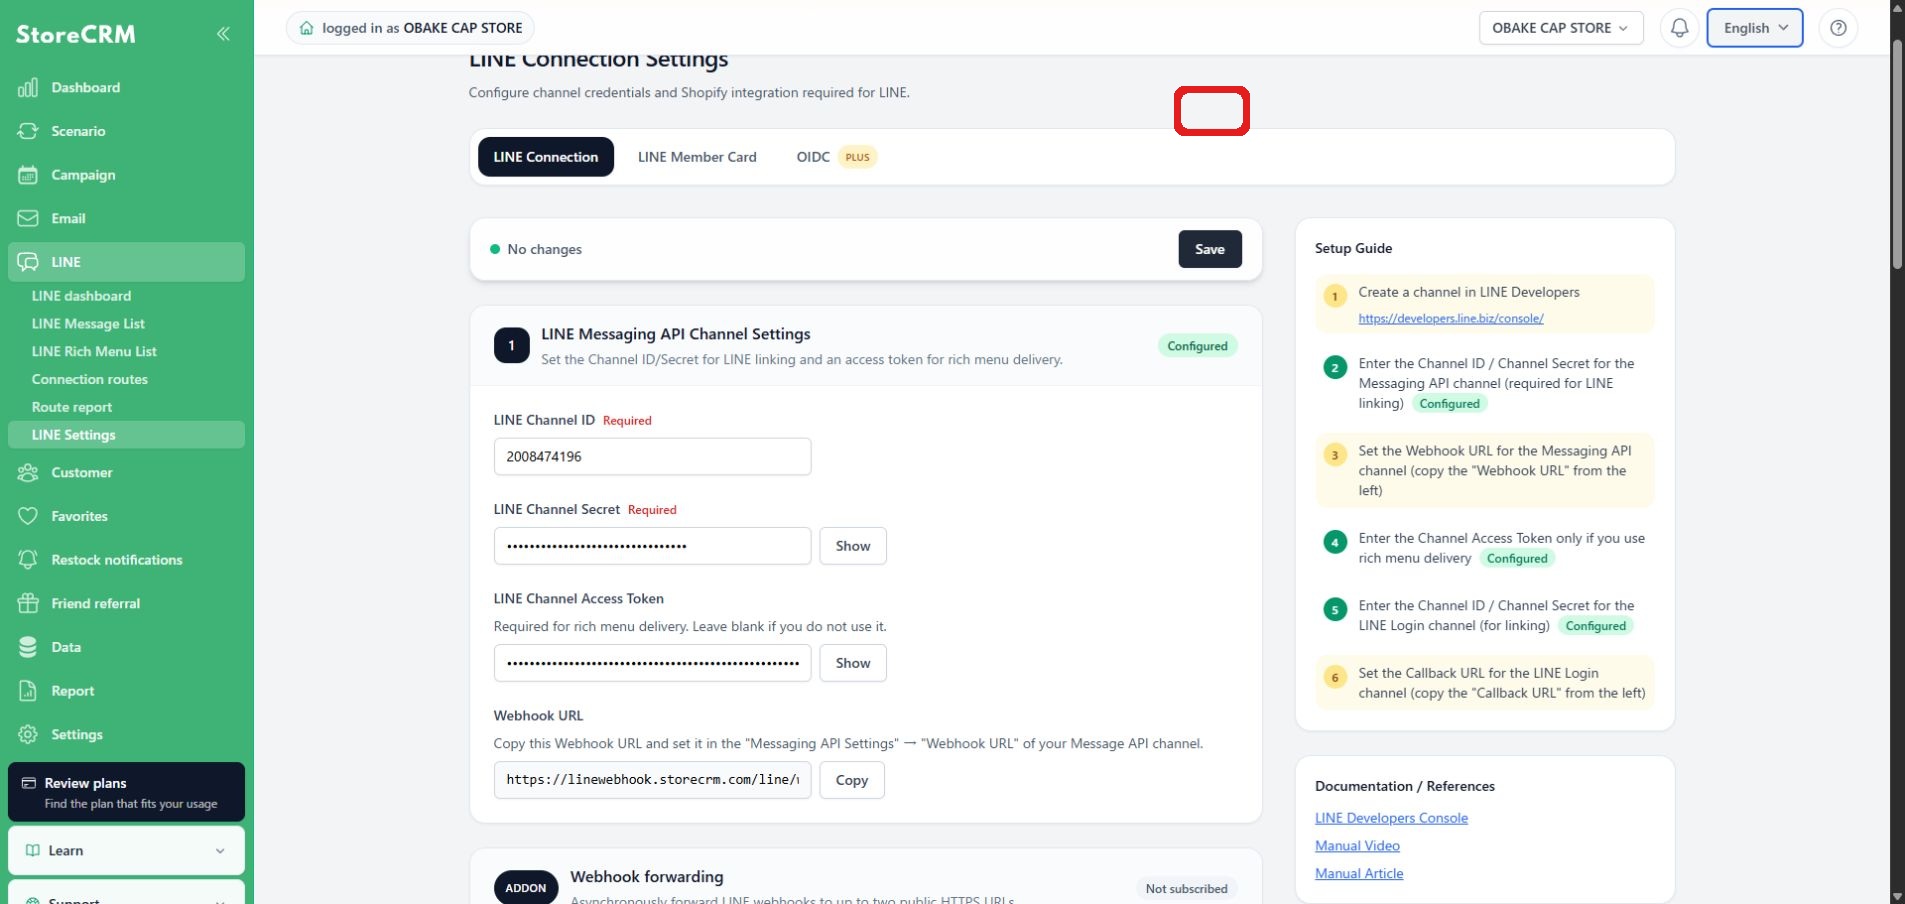Show the LINE Channel Access Token
Viewport: 1905px width, 904px height.
853,663
